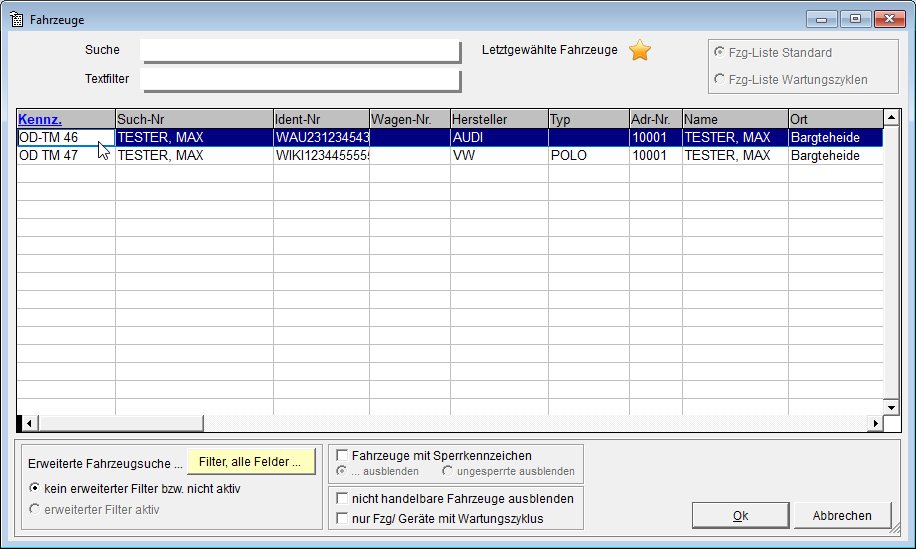Click ident number WIKI123445555

click(x=321, y=155)
